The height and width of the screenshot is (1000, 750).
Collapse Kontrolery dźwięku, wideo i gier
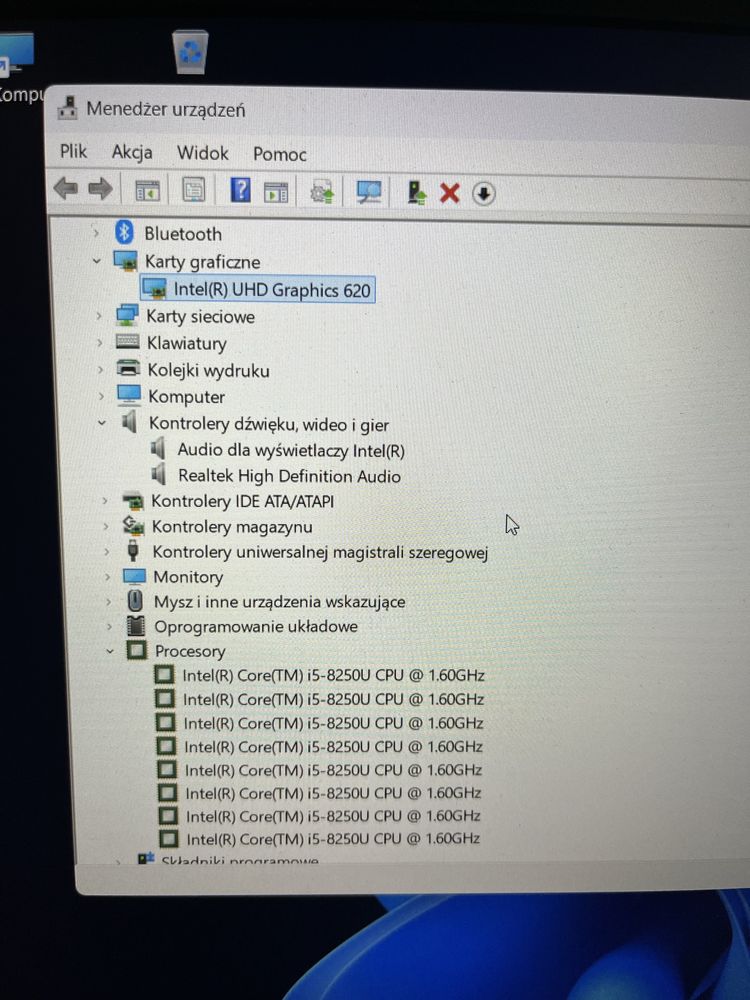pyautogui.click(x=101, y=422)
